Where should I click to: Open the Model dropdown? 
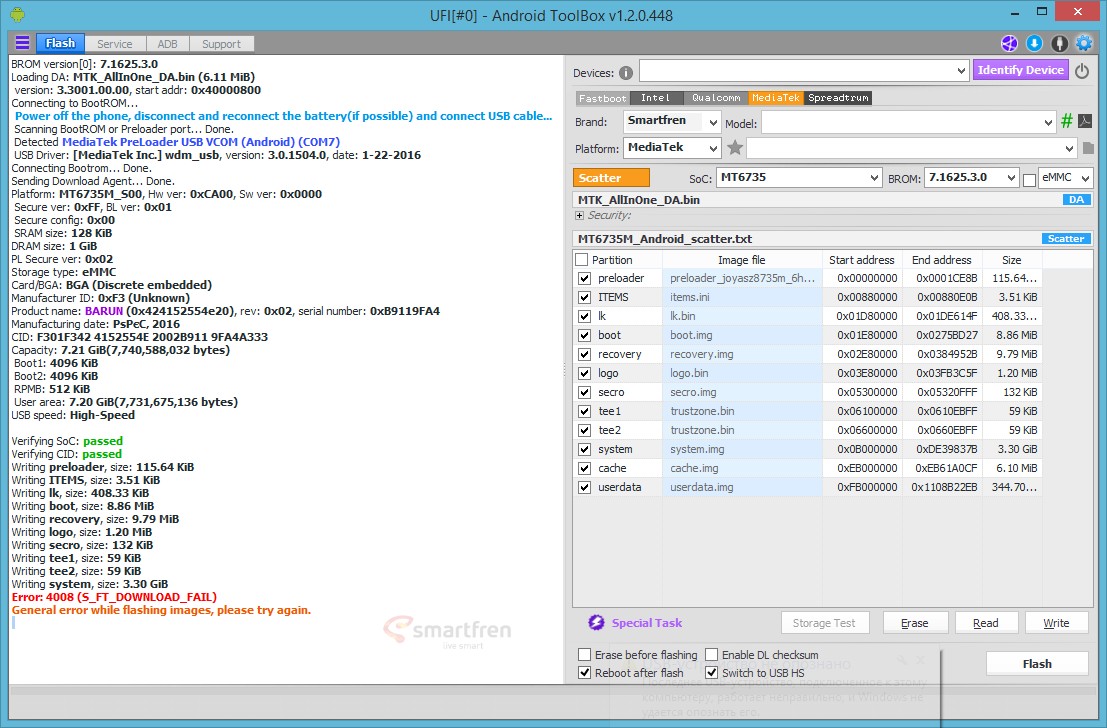click(908, 123)
